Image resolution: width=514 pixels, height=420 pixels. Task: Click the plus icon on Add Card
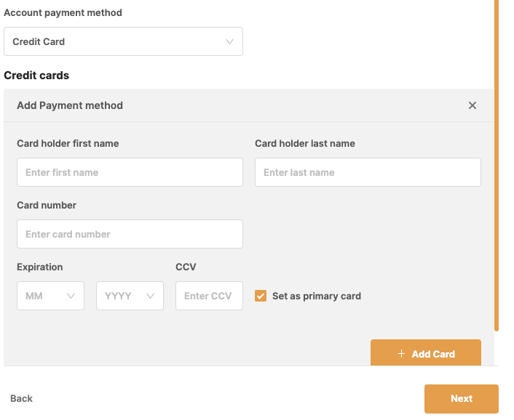coord(401,354)
